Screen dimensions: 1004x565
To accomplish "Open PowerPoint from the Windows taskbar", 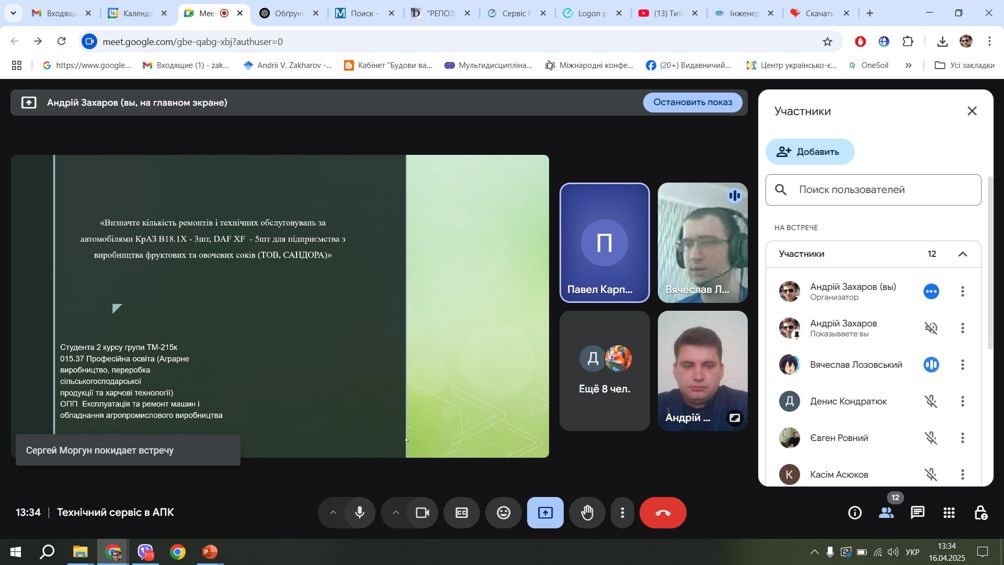I will pyautogui.click(x=210, y=552).
